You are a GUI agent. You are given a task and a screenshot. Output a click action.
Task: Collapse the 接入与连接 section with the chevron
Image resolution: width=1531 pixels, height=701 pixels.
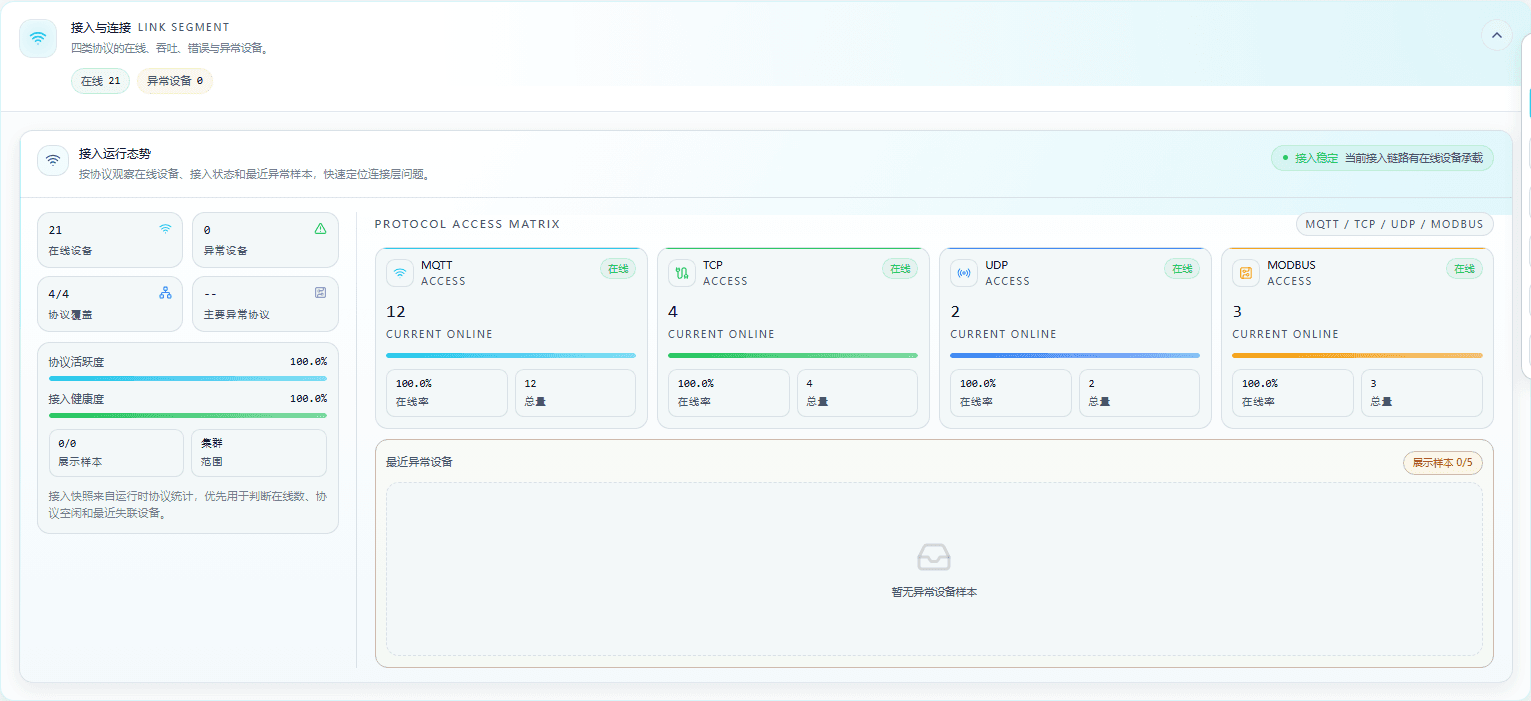pyautogui.click(x=1496, y=35)
